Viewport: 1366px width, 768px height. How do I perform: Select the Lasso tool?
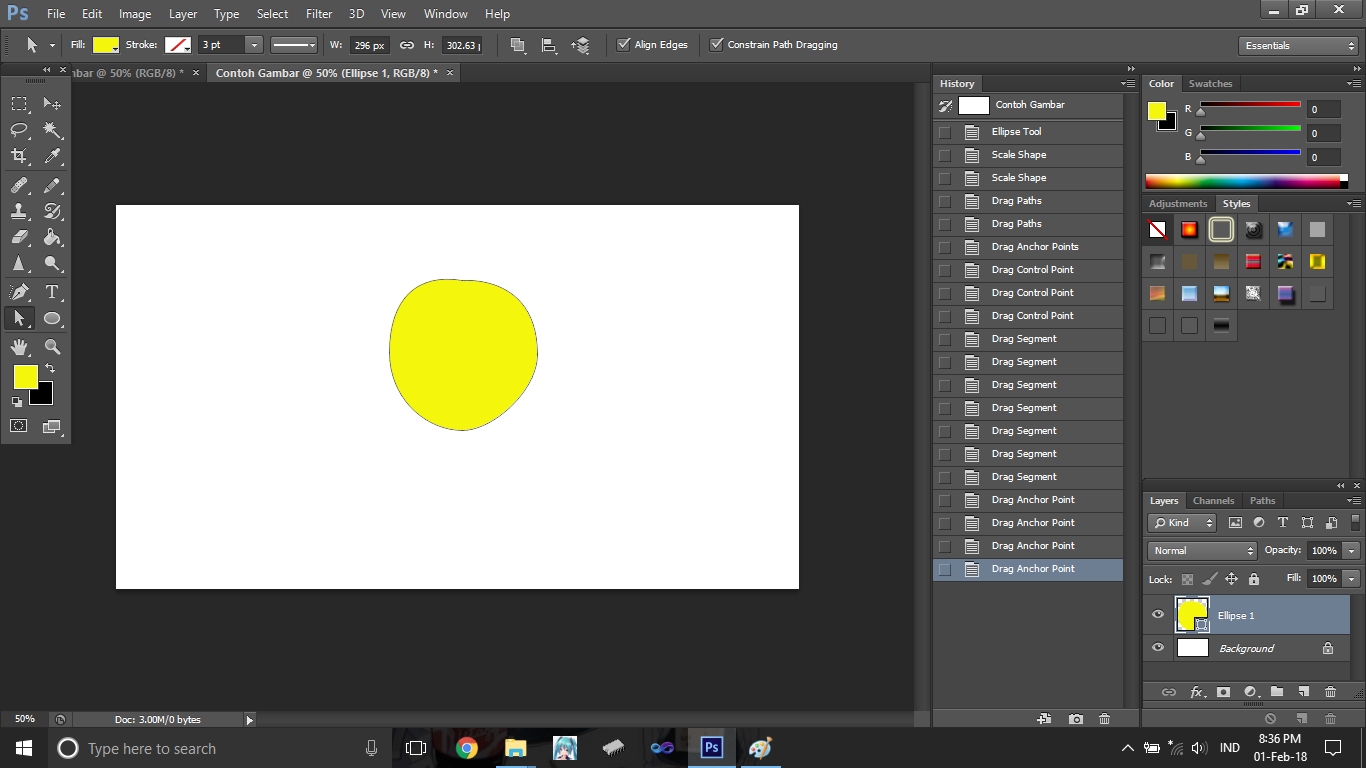click(19, 130)
